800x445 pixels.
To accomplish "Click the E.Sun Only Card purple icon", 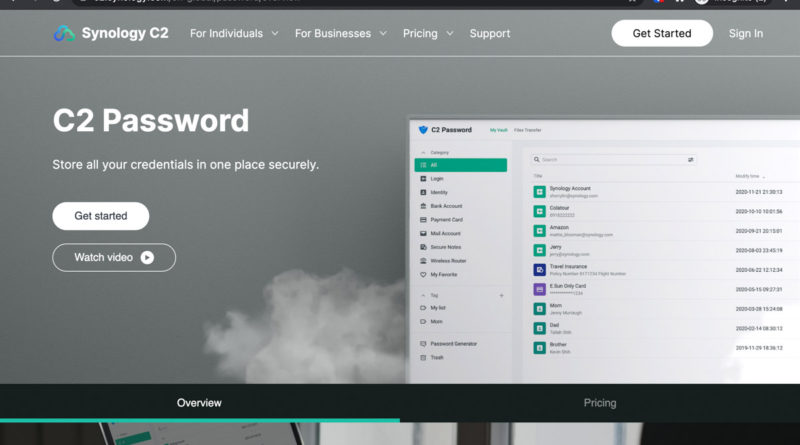I will (539, 289).
